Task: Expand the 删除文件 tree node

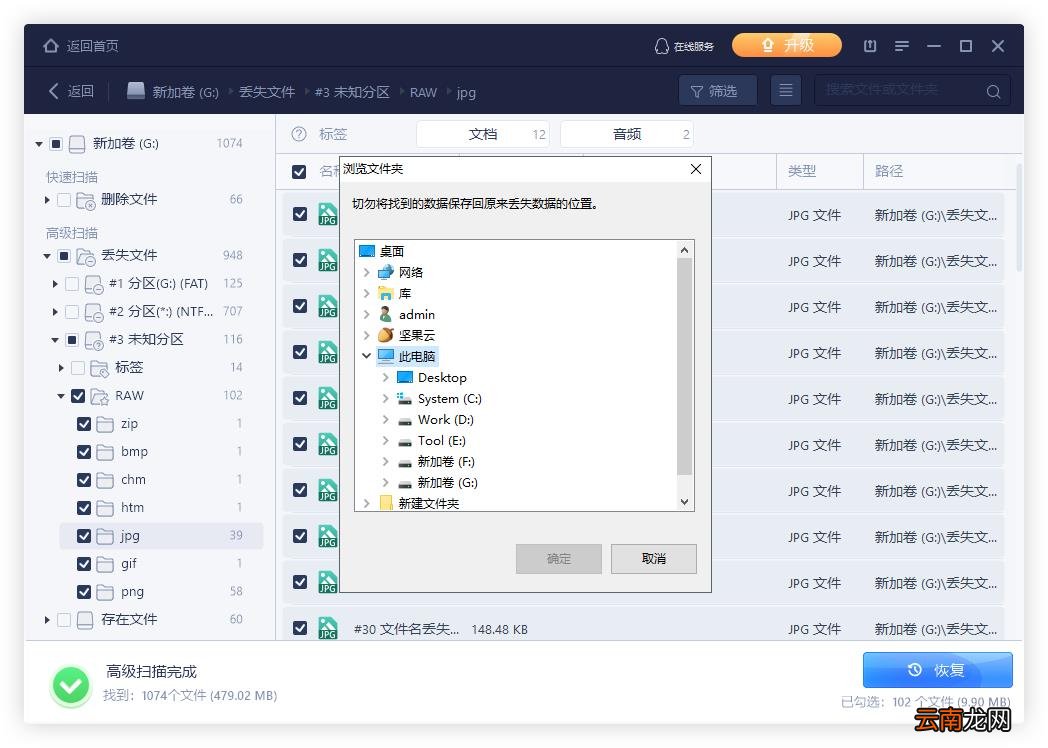Action: (x=47, y=200)
